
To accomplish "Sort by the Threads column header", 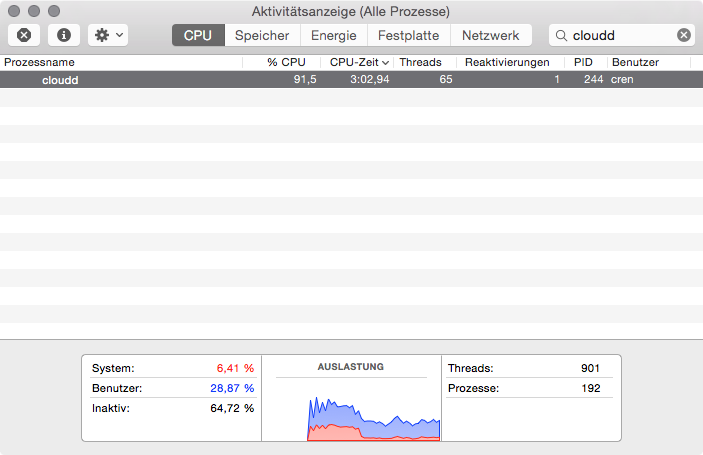I will click(421, 62).
